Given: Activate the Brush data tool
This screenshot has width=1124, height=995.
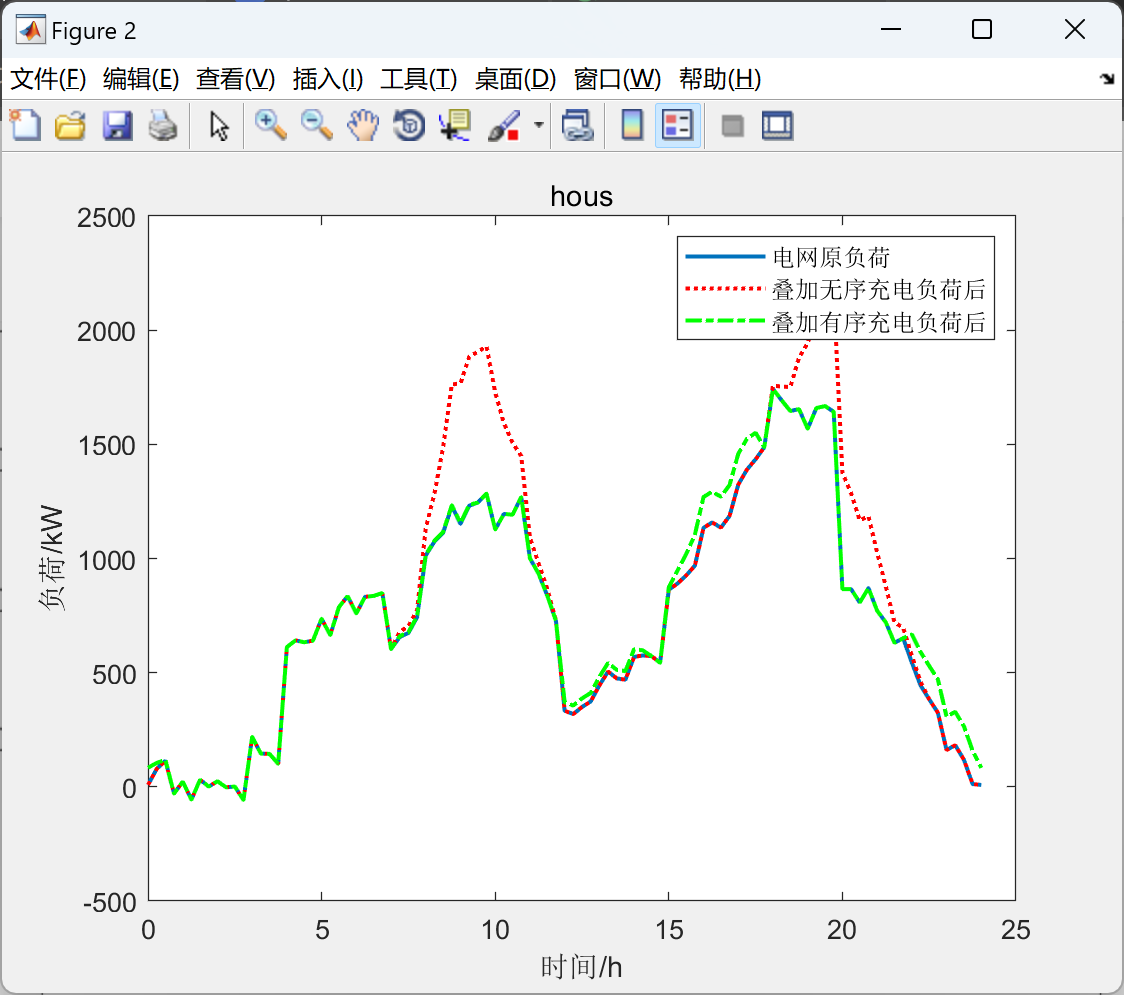Looking at the screenshot, I should point(504,125).
